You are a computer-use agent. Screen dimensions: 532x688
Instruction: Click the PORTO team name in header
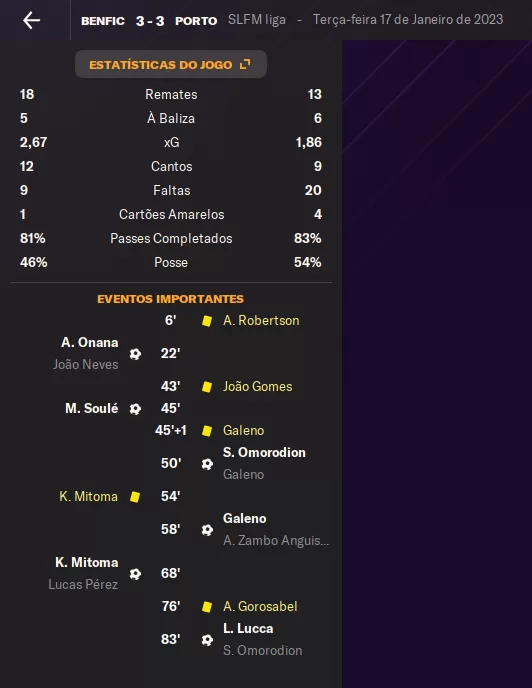point(196,21)
